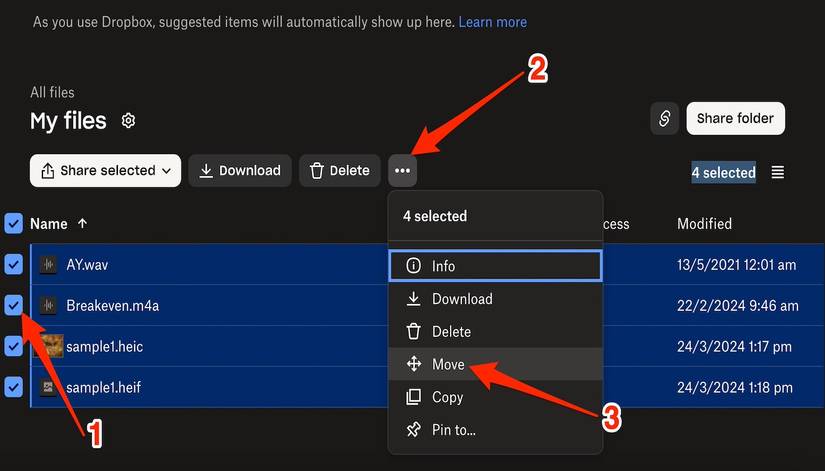
Task: Uncheck the Breakeven.m4a checkbox
Action: [14, 305]
